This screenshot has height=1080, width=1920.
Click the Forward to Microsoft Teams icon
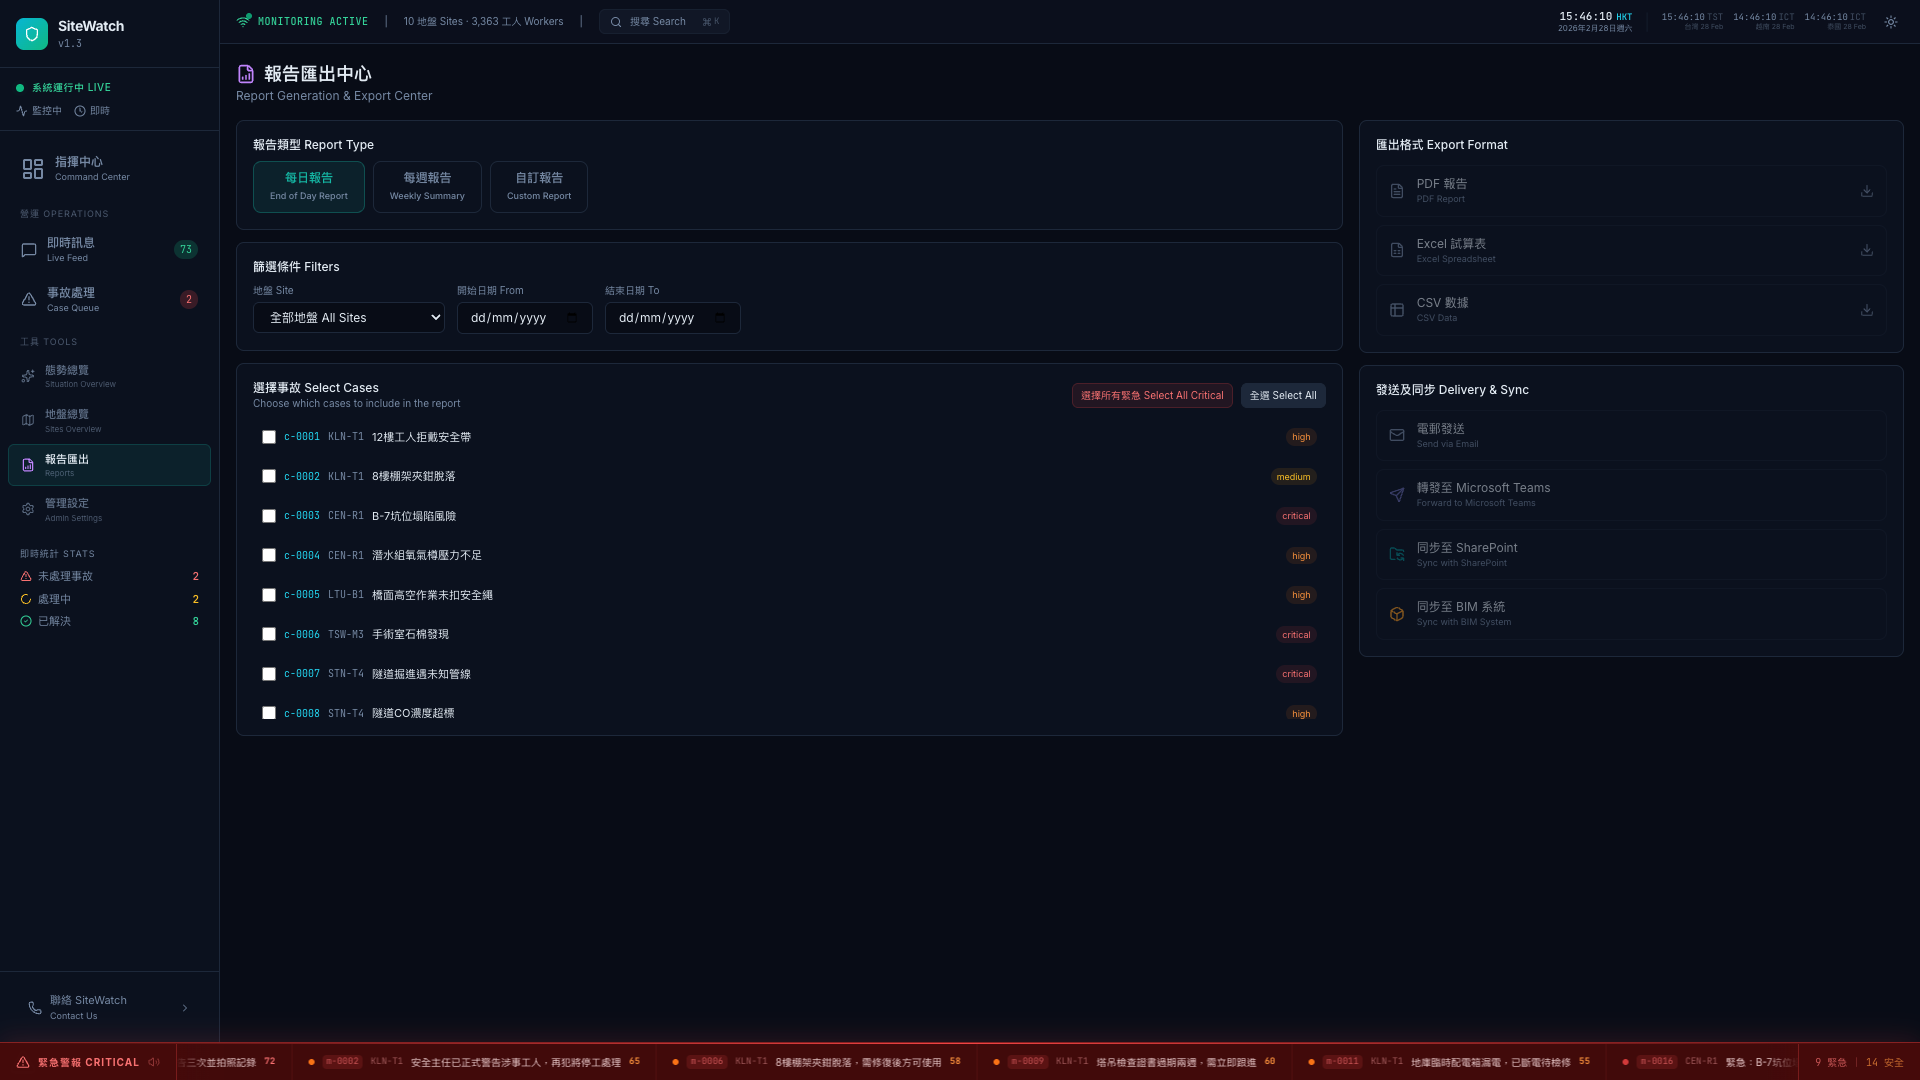1397,495
